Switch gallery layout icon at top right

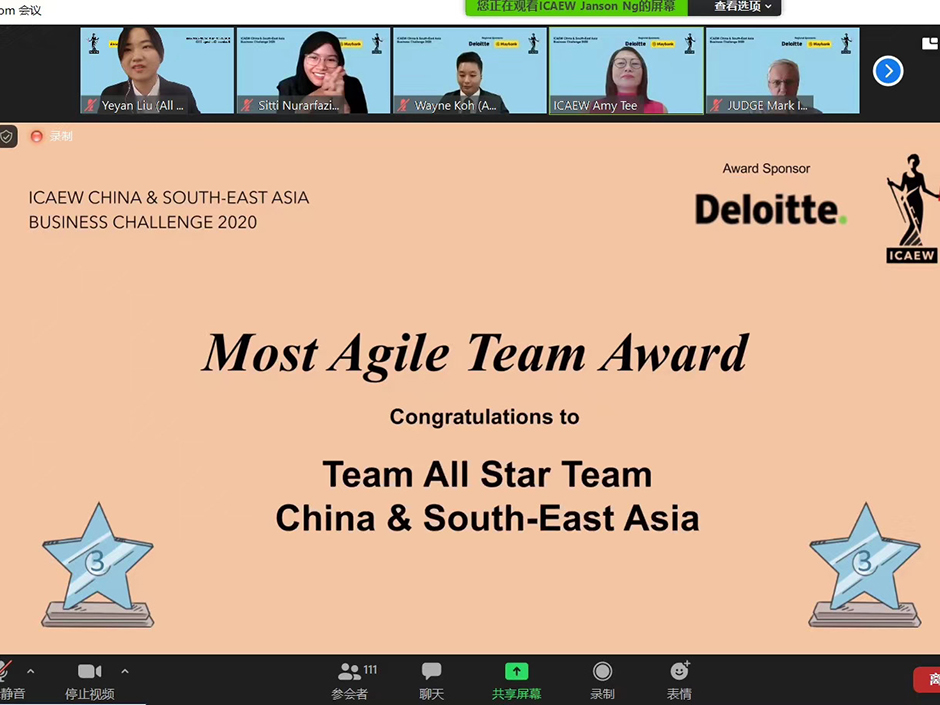point(930,43)
